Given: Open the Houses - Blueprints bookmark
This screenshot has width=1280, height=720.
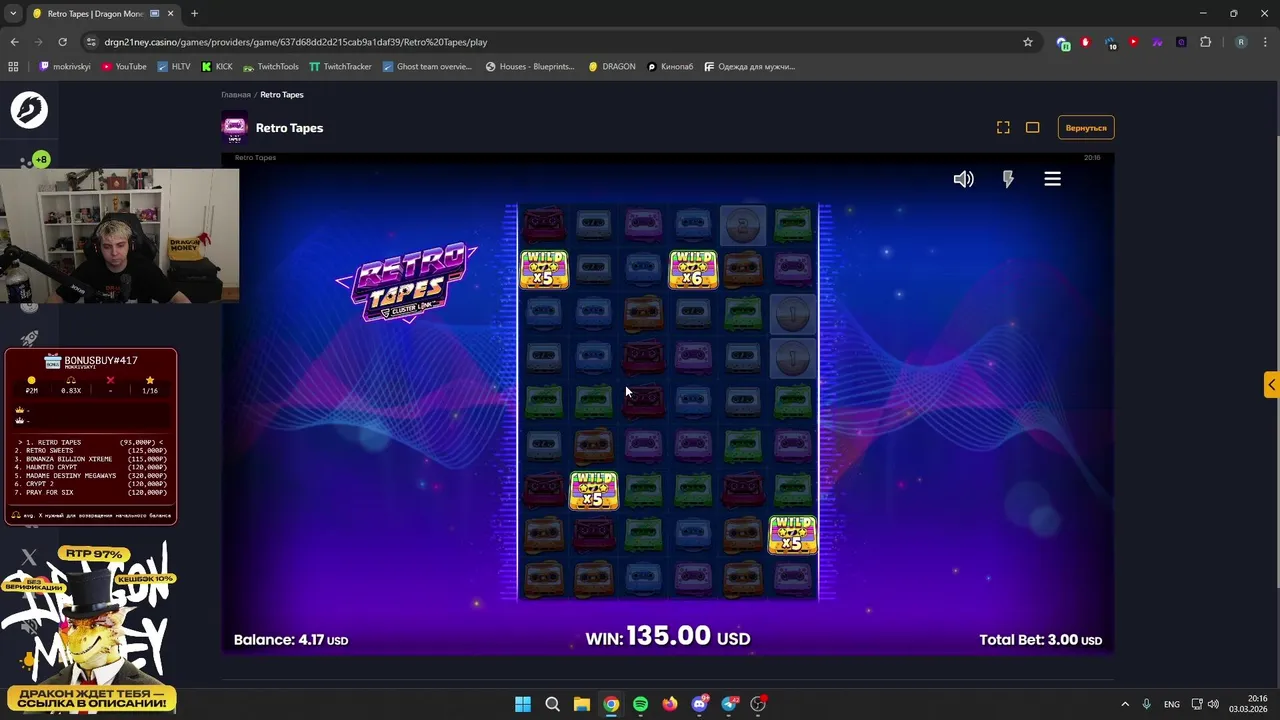Looking at the screenshot, I should 530,66.
